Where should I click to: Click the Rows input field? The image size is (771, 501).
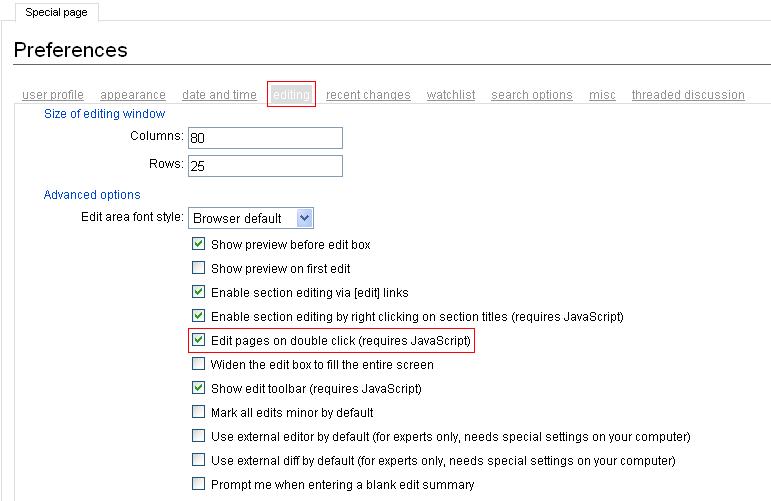(x=264, y=165)
